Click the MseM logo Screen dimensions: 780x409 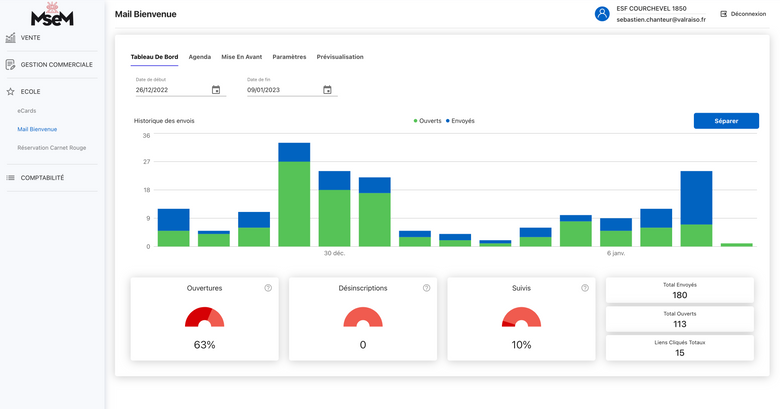[52, 14]
